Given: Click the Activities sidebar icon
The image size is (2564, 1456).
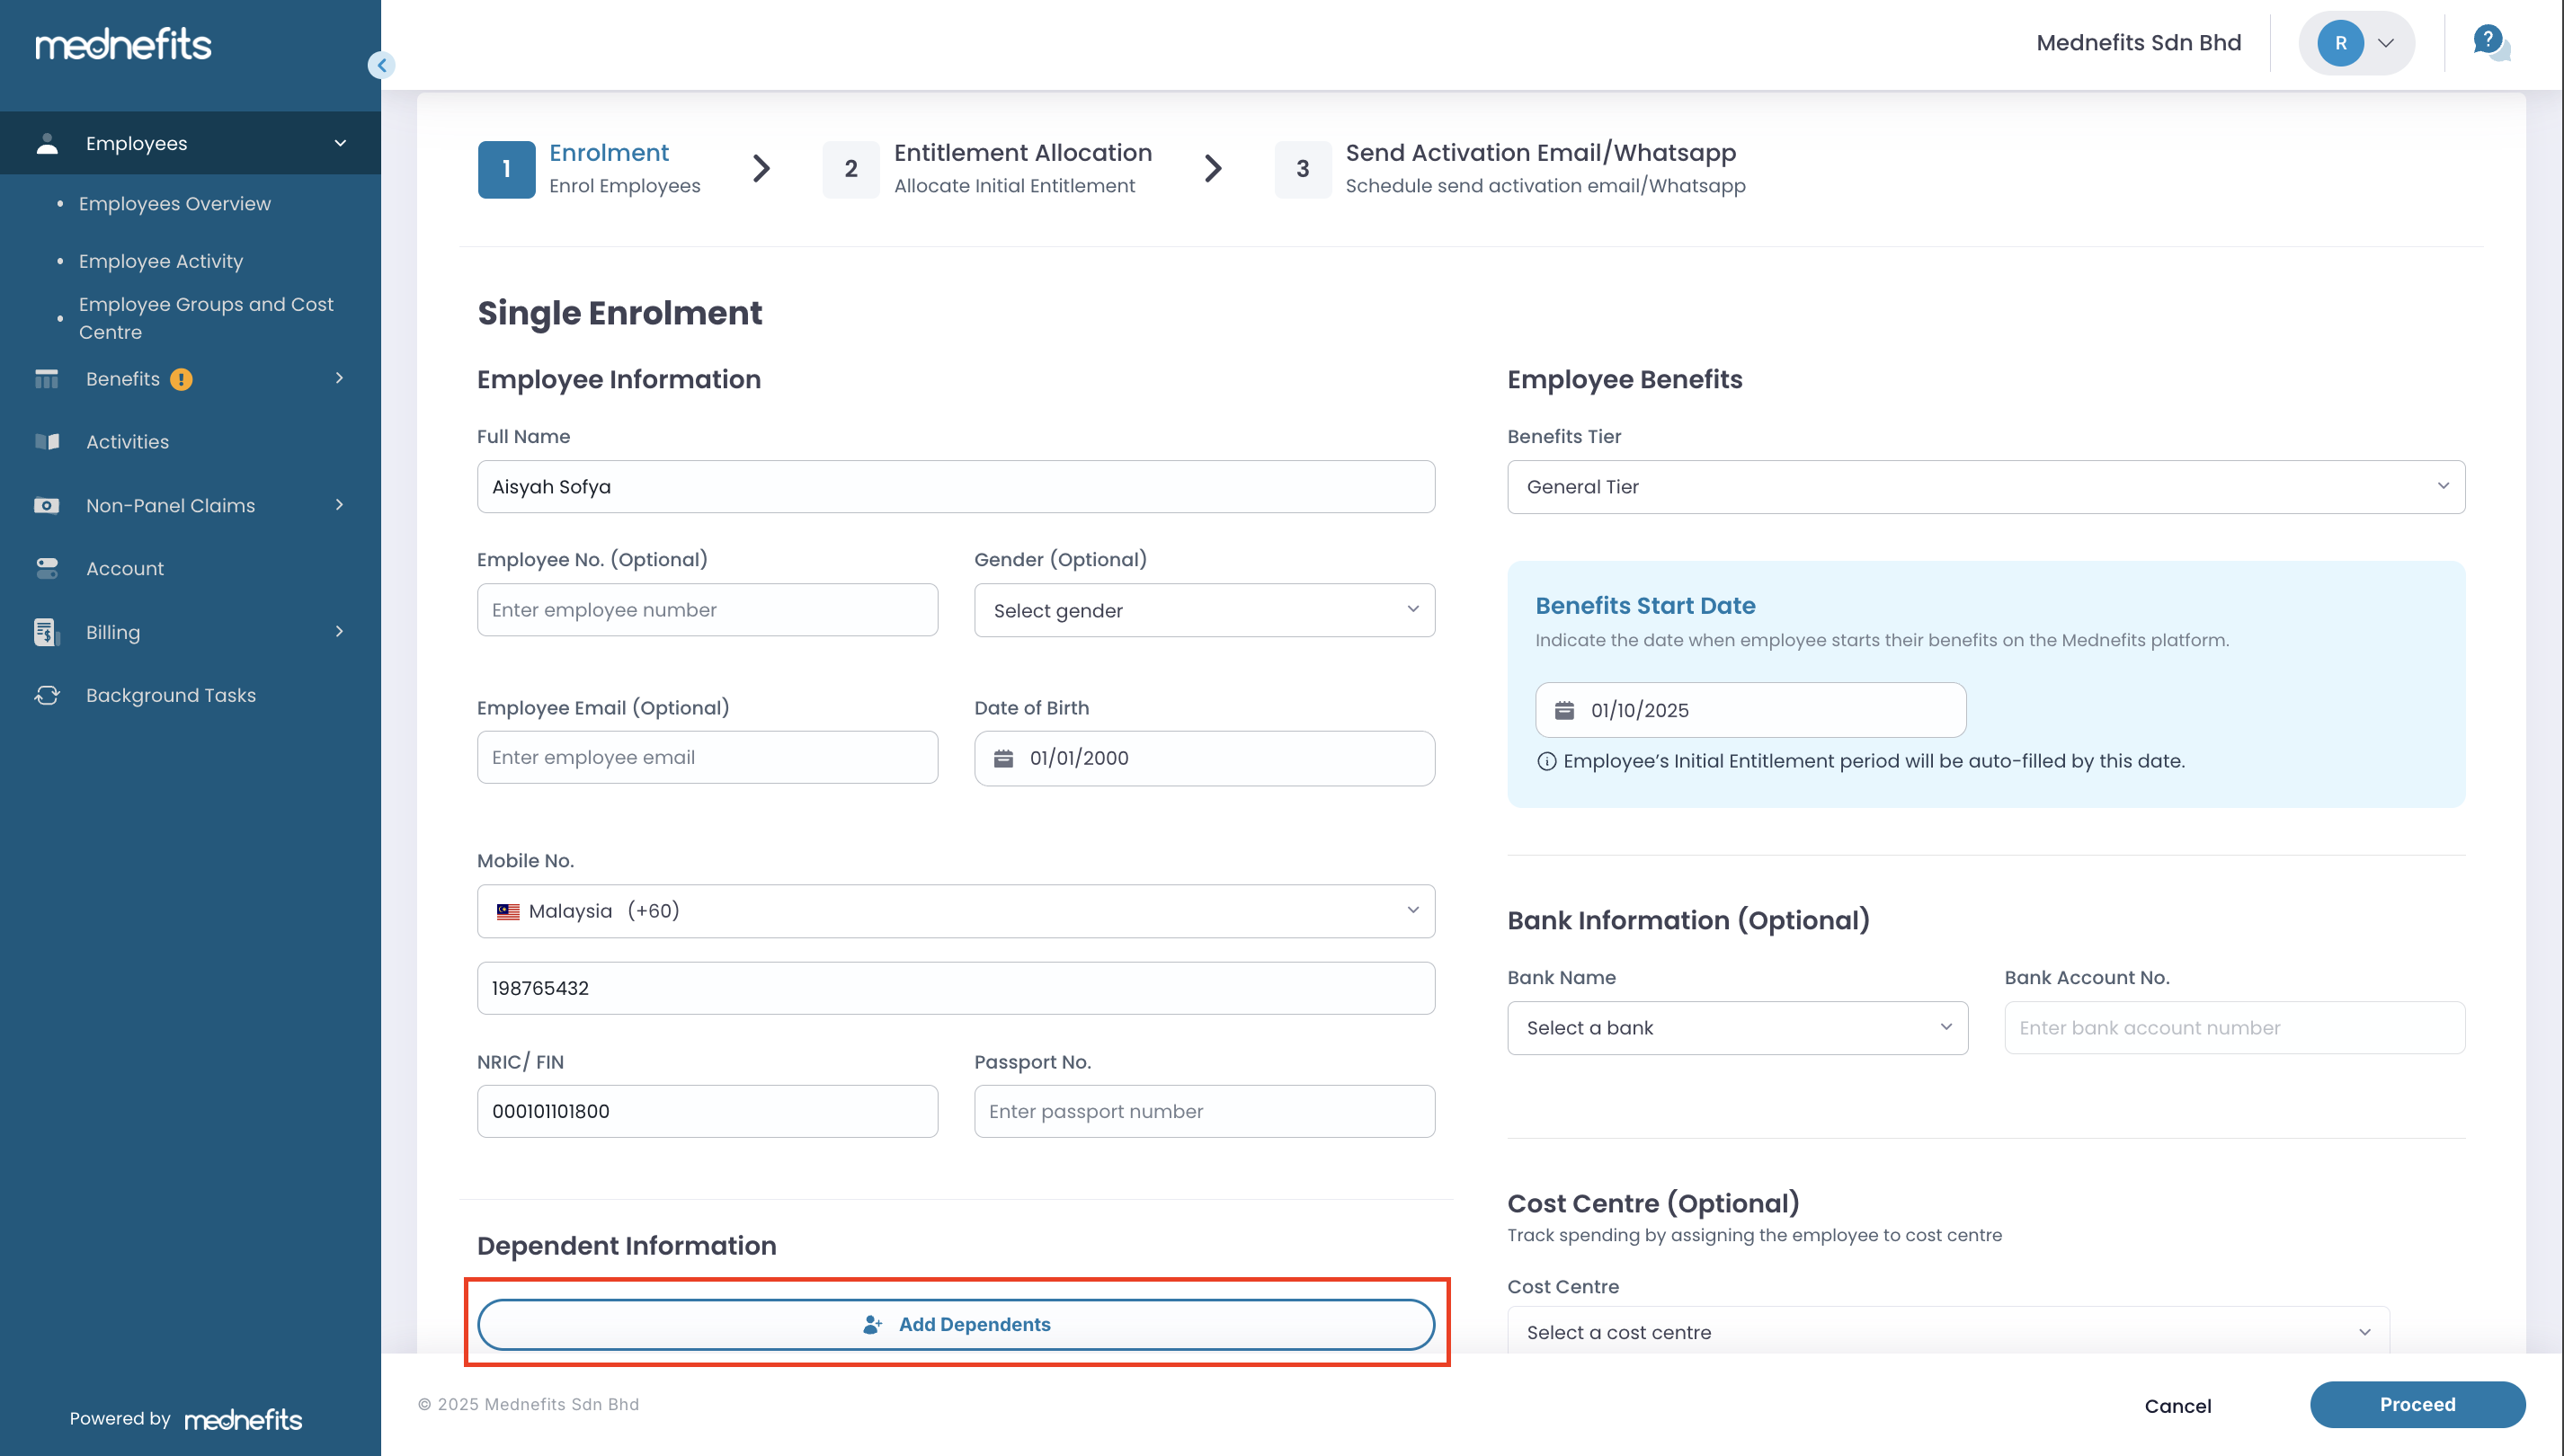Looking at the screenshot, I should tap(47, 442).
